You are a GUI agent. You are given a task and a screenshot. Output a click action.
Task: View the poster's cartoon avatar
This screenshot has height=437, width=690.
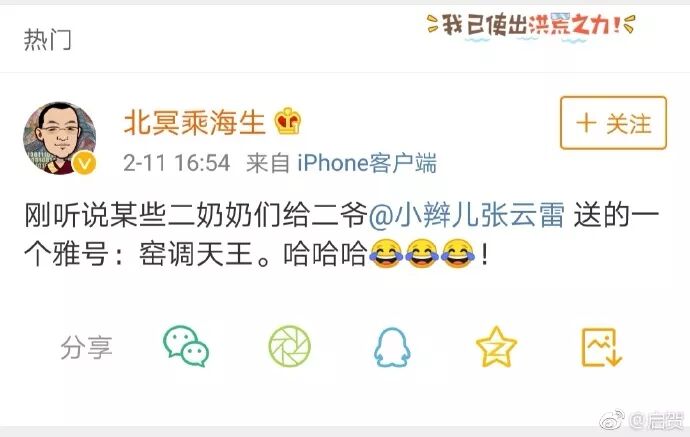[x=59, y=138]
